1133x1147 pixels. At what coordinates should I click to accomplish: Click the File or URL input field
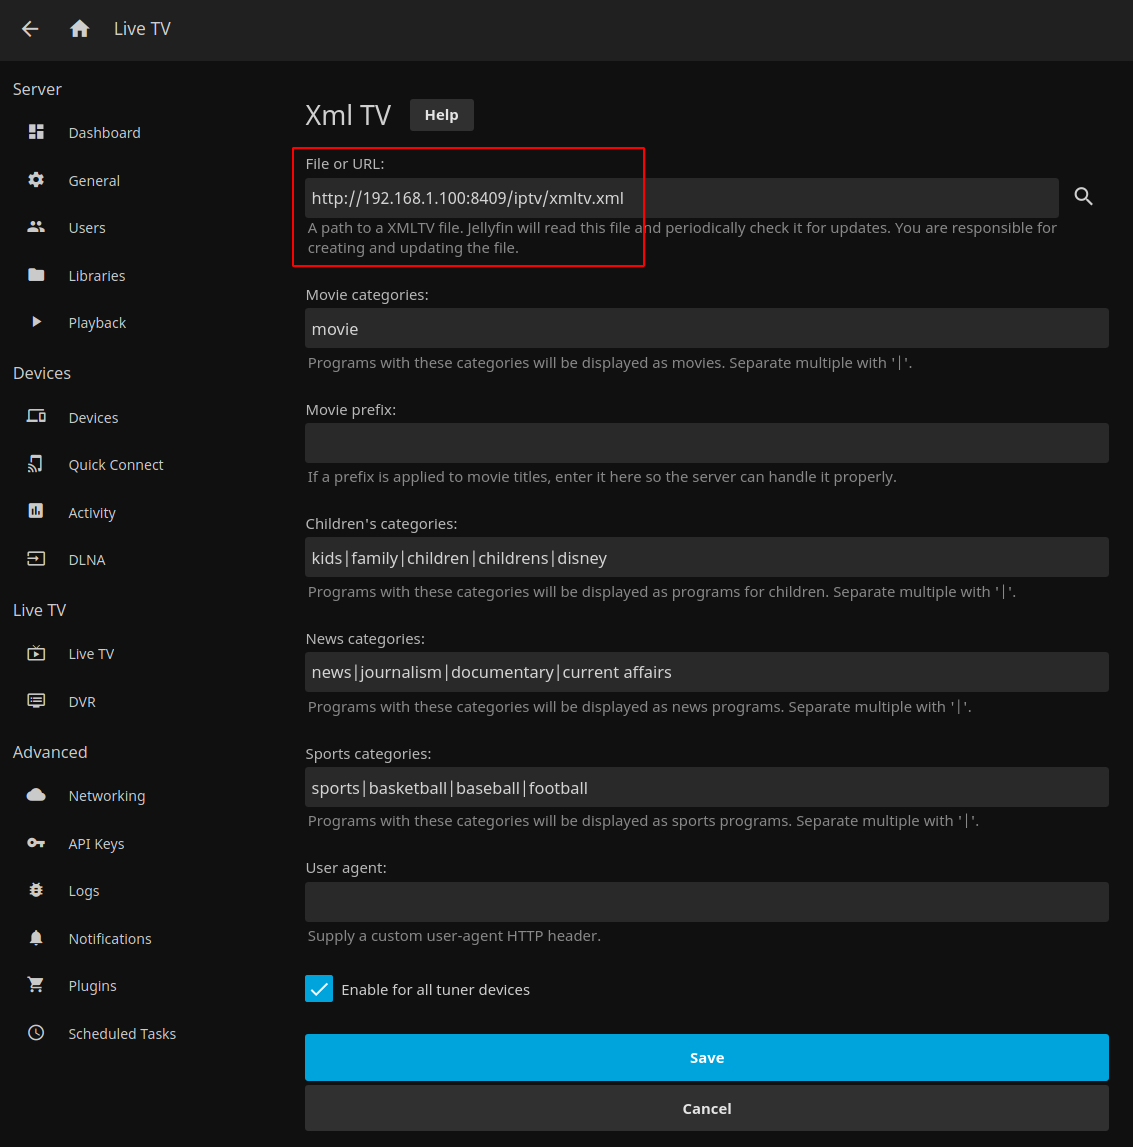[x=680, y=198]
